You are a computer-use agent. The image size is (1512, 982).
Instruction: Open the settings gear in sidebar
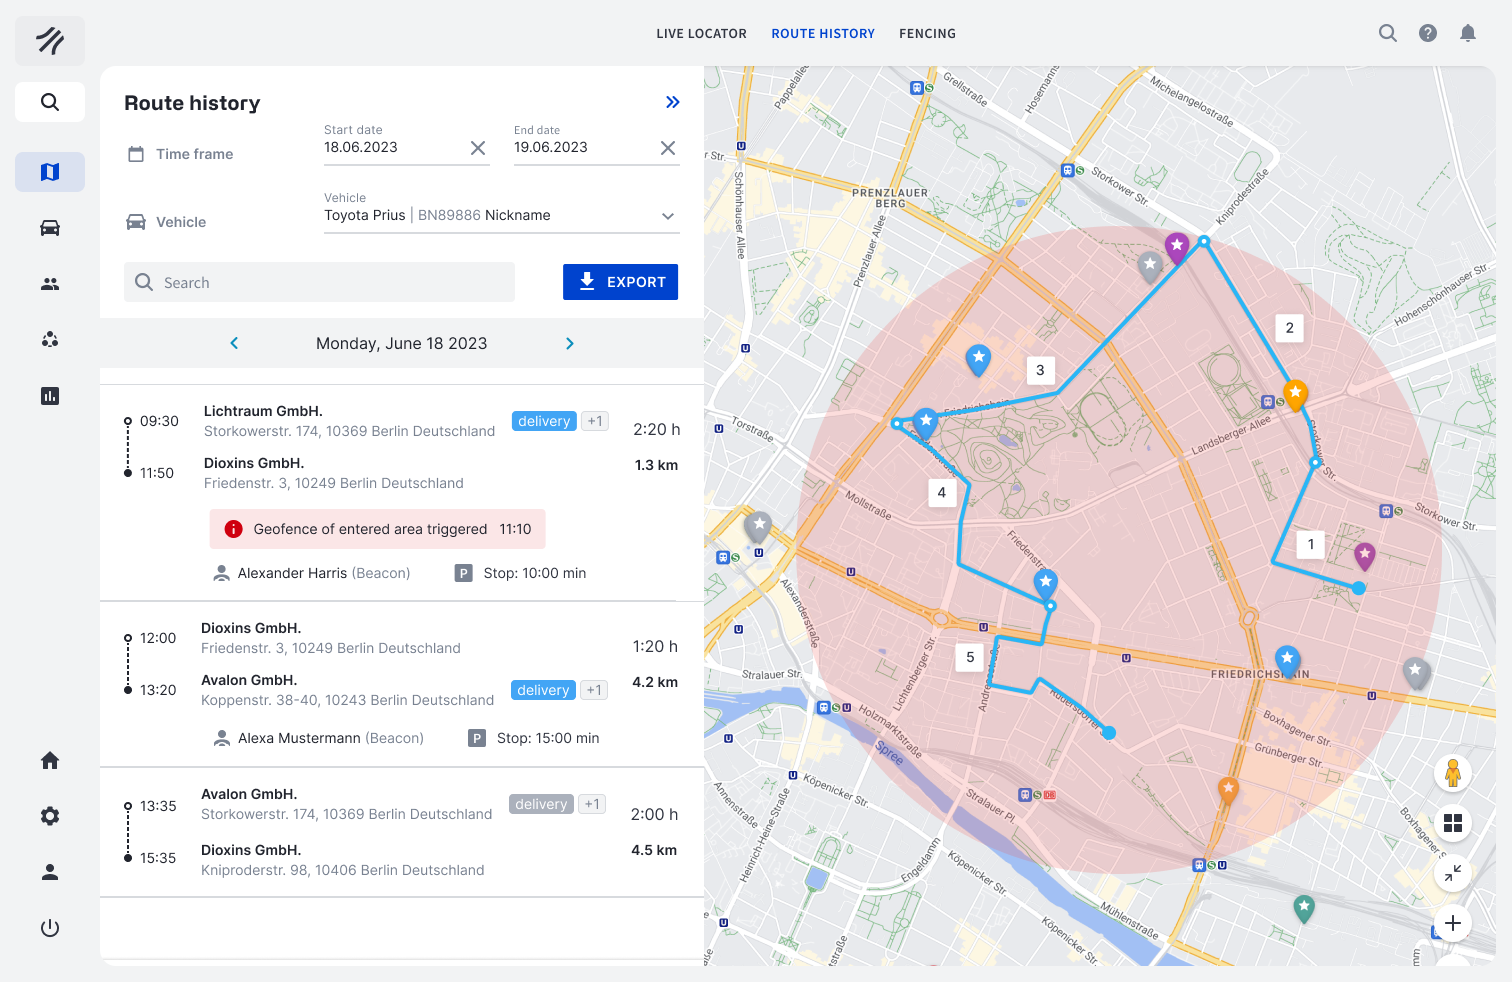point(50,816)
